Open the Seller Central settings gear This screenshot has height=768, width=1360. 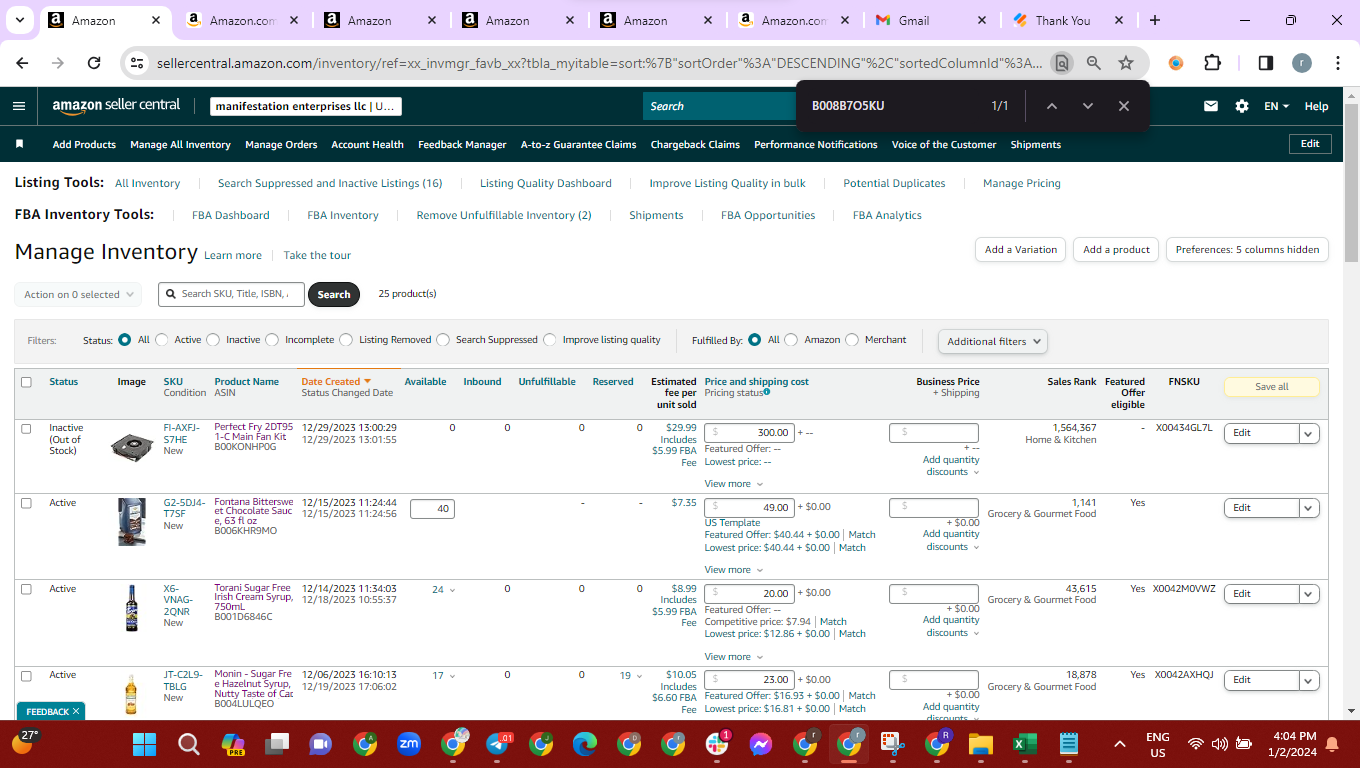click(1242, 106)
